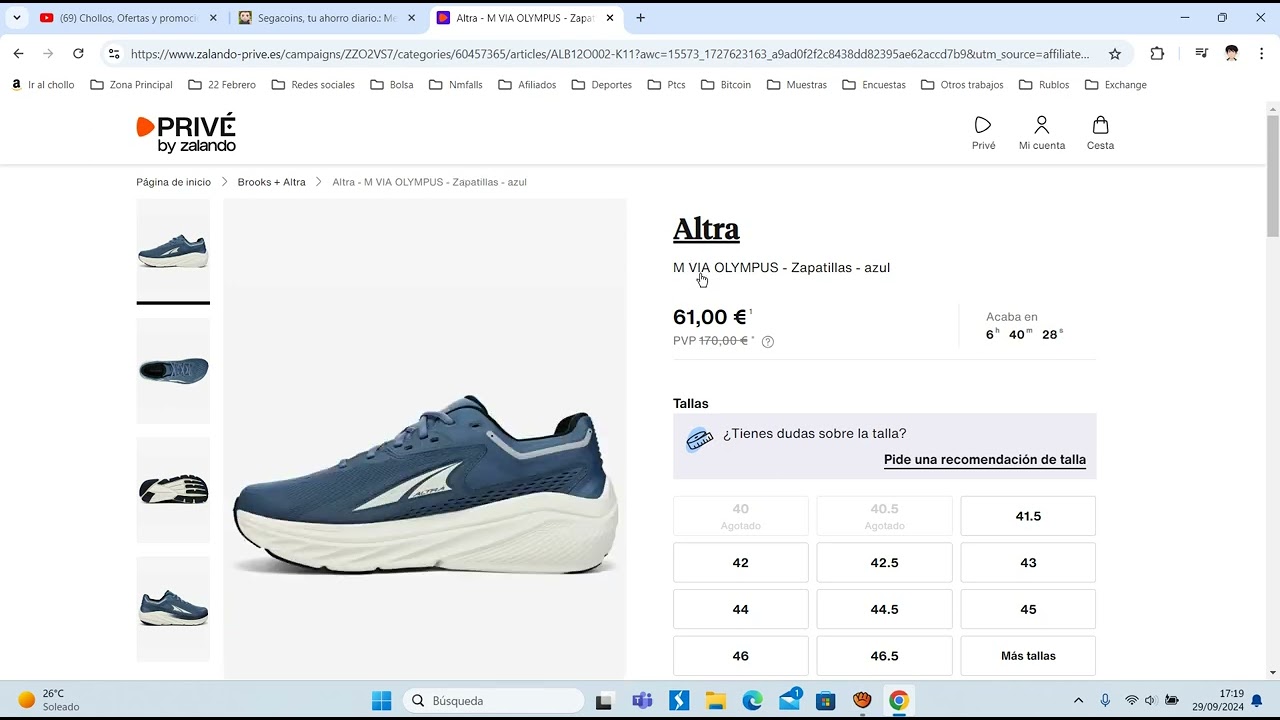This screenshot has height=720, width=1280.
Task: Click the Google Chrome taskbar icon
Action: click(x=899, y=701)
